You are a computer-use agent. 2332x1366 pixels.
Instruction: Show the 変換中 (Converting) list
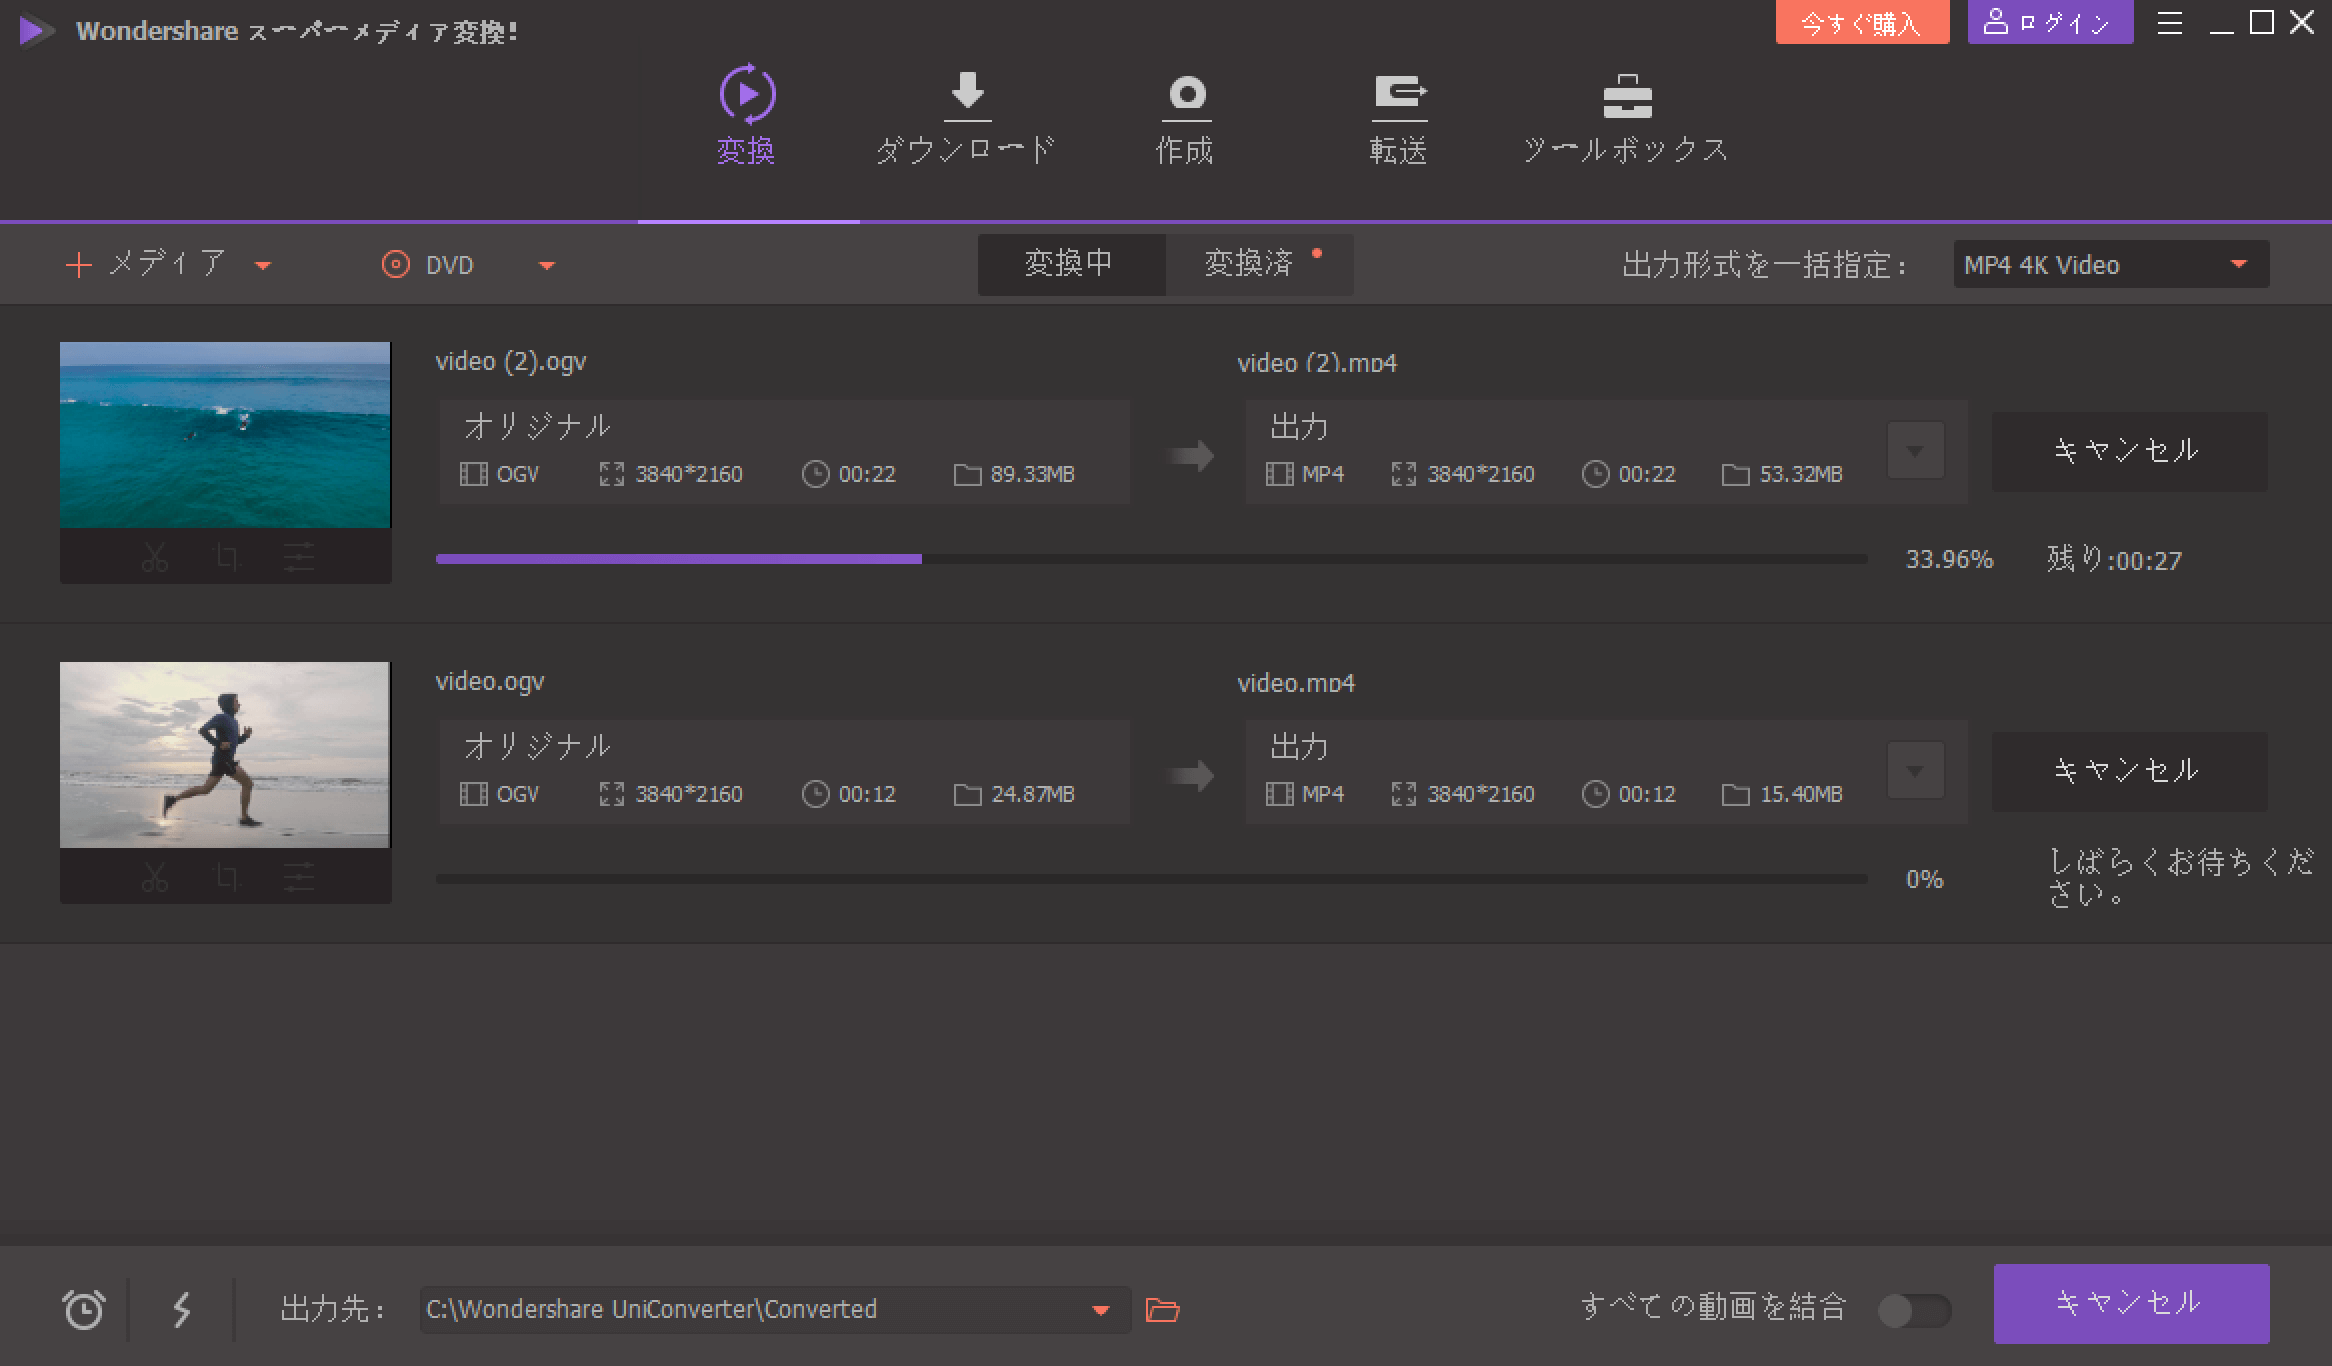1071,264
